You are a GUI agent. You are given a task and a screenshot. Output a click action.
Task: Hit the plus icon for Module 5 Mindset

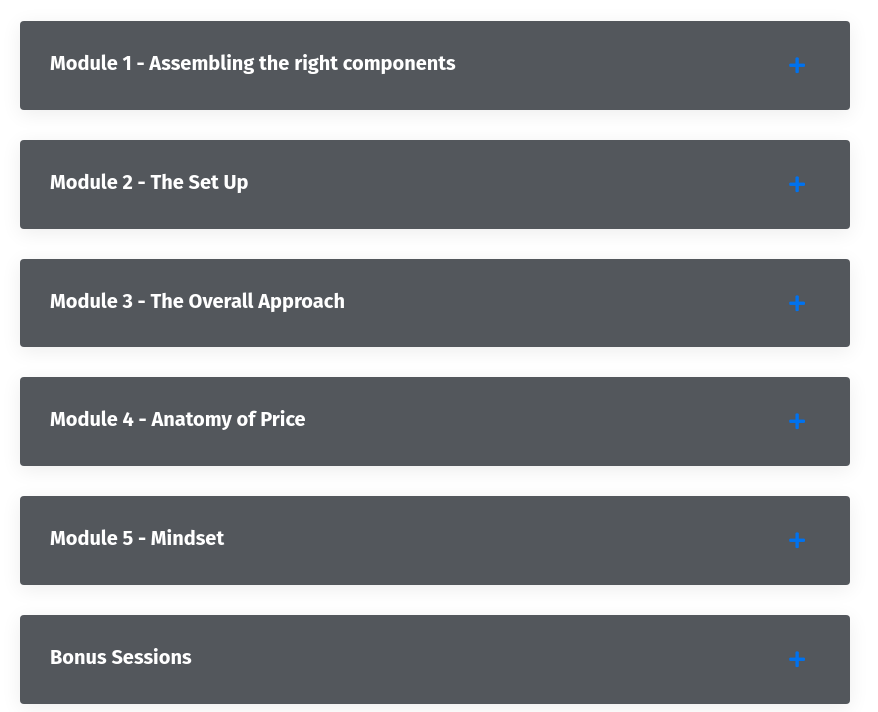(x=797, y=541)
